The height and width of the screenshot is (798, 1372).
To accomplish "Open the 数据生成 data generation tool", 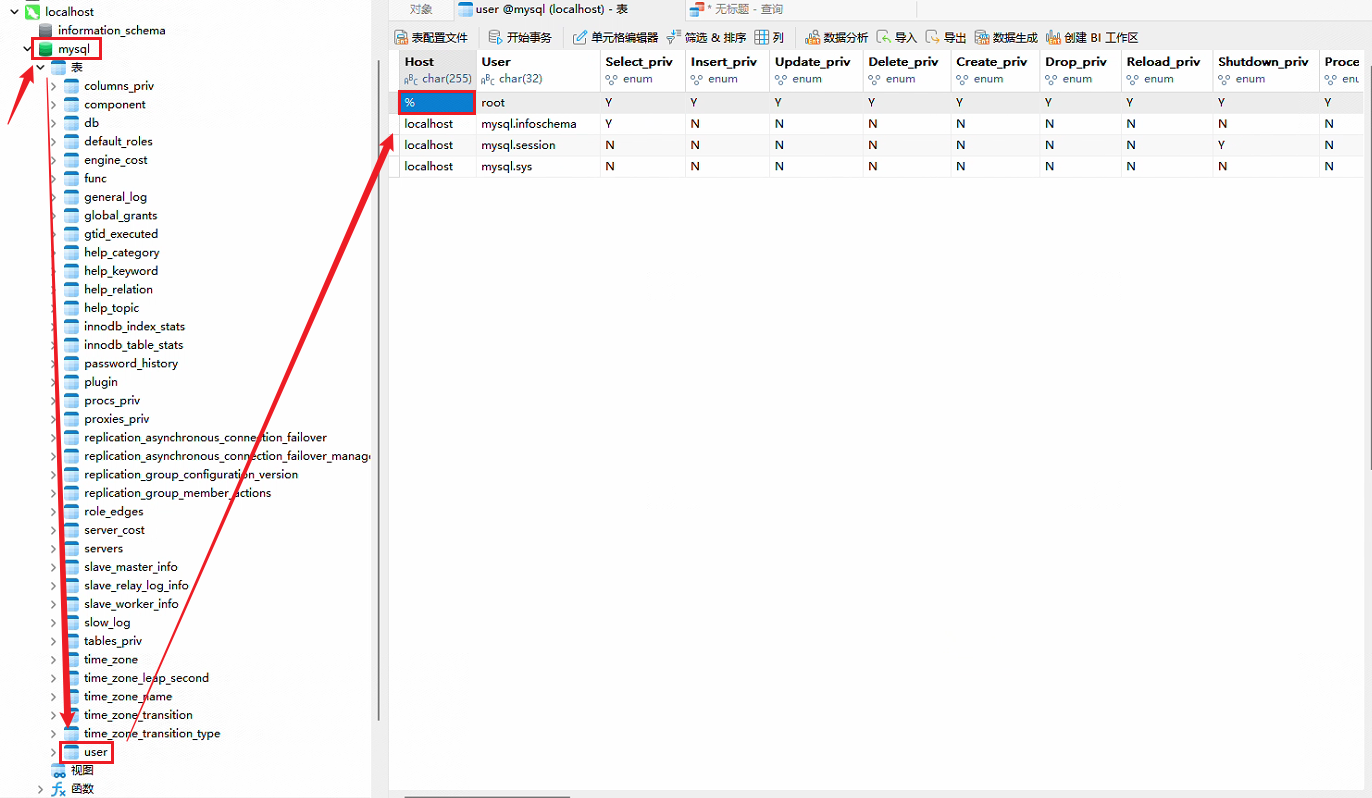I will pyautogui.click(x=1006, y=37).
